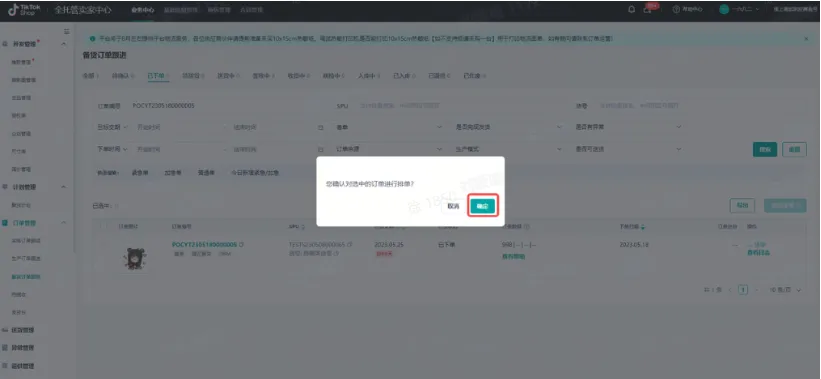Screen dimensions: 821x379
Task: Open the 下单时间 date-type dropdown
Action: 112,149
